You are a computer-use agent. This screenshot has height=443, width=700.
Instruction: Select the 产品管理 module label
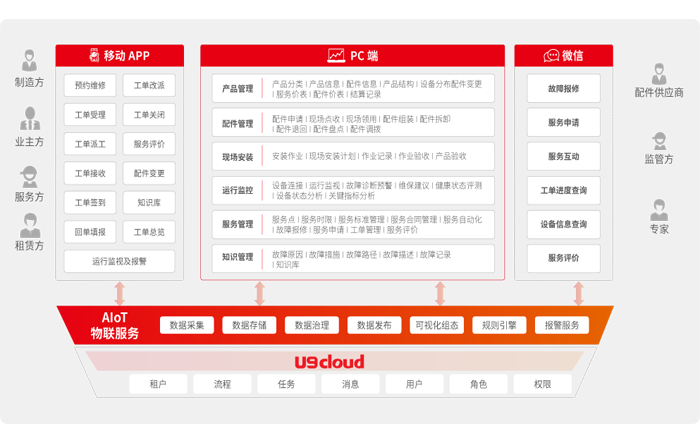click(x=238, y=89)
